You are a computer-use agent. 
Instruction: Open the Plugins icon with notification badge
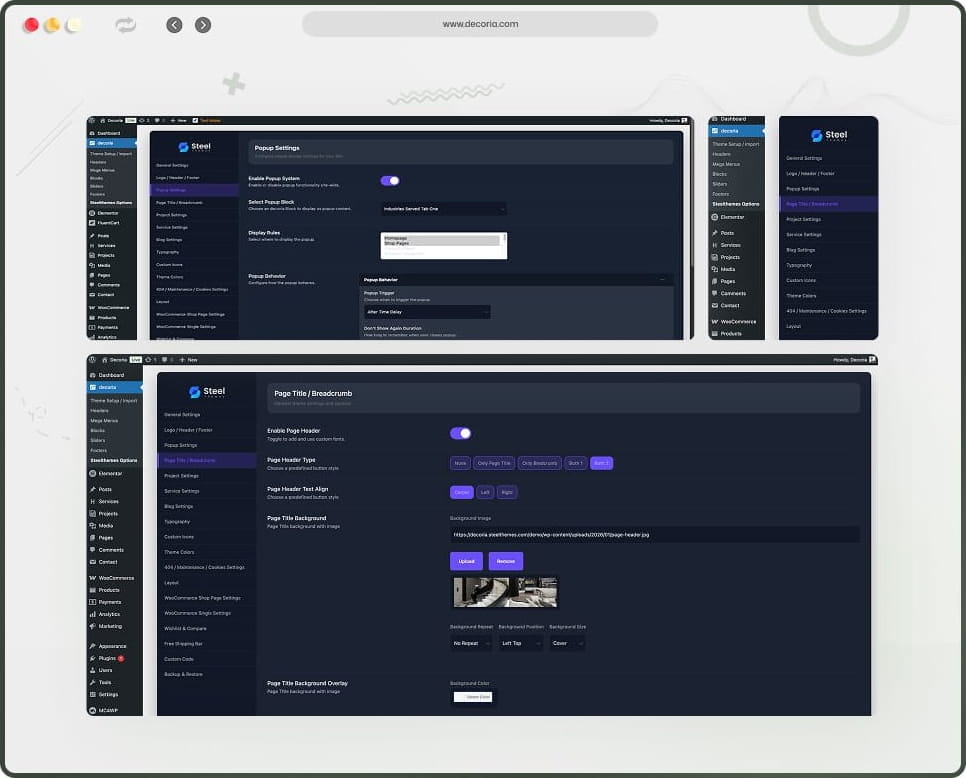[x=92, y=657]
